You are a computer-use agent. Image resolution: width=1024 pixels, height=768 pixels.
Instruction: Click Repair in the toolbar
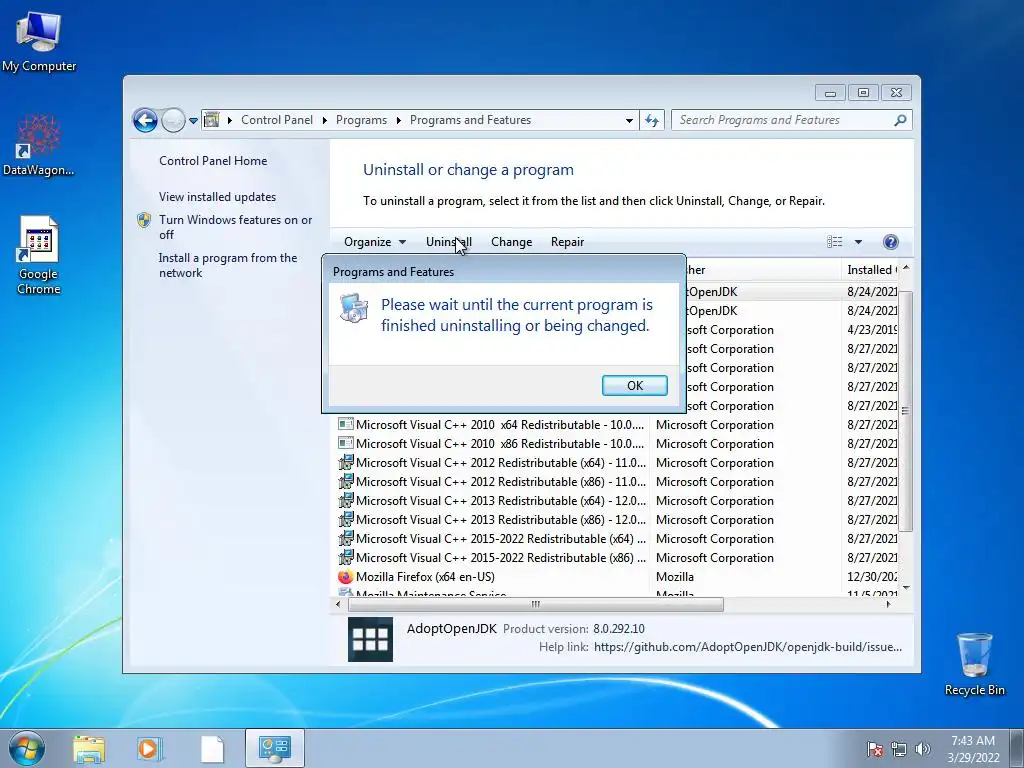(x=568, y=242)
